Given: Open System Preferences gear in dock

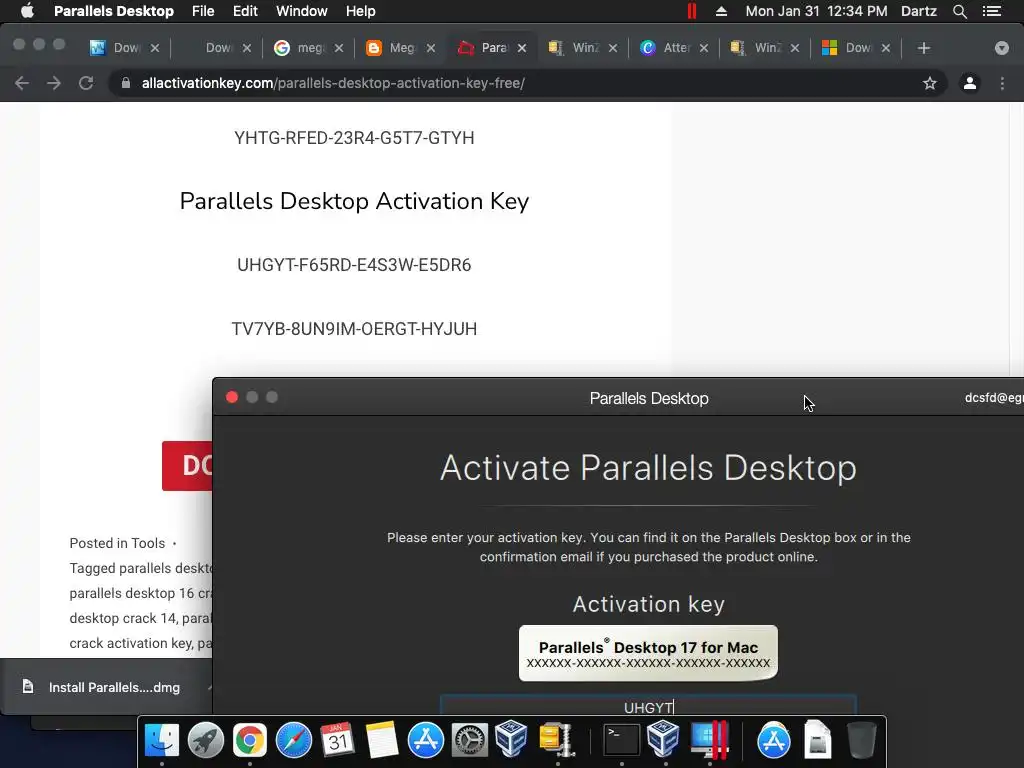Looking at the screenshot, I should (470, 740).
